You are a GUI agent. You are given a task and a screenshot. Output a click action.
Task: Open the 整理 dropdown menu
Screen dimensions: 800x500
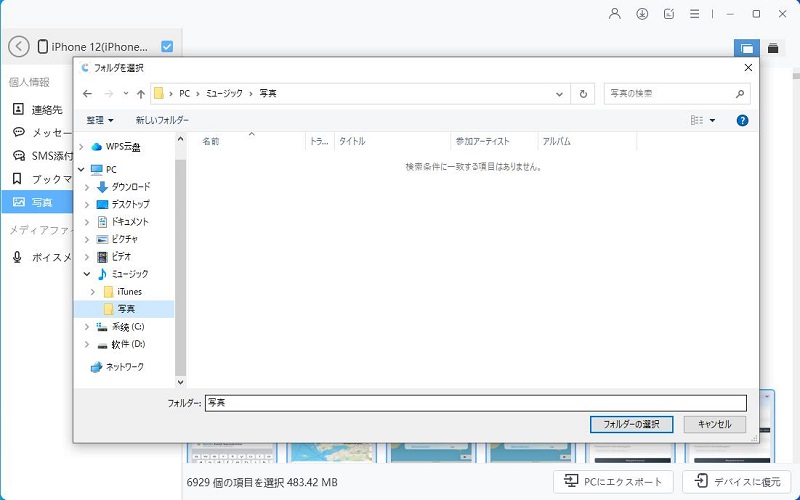100,120
